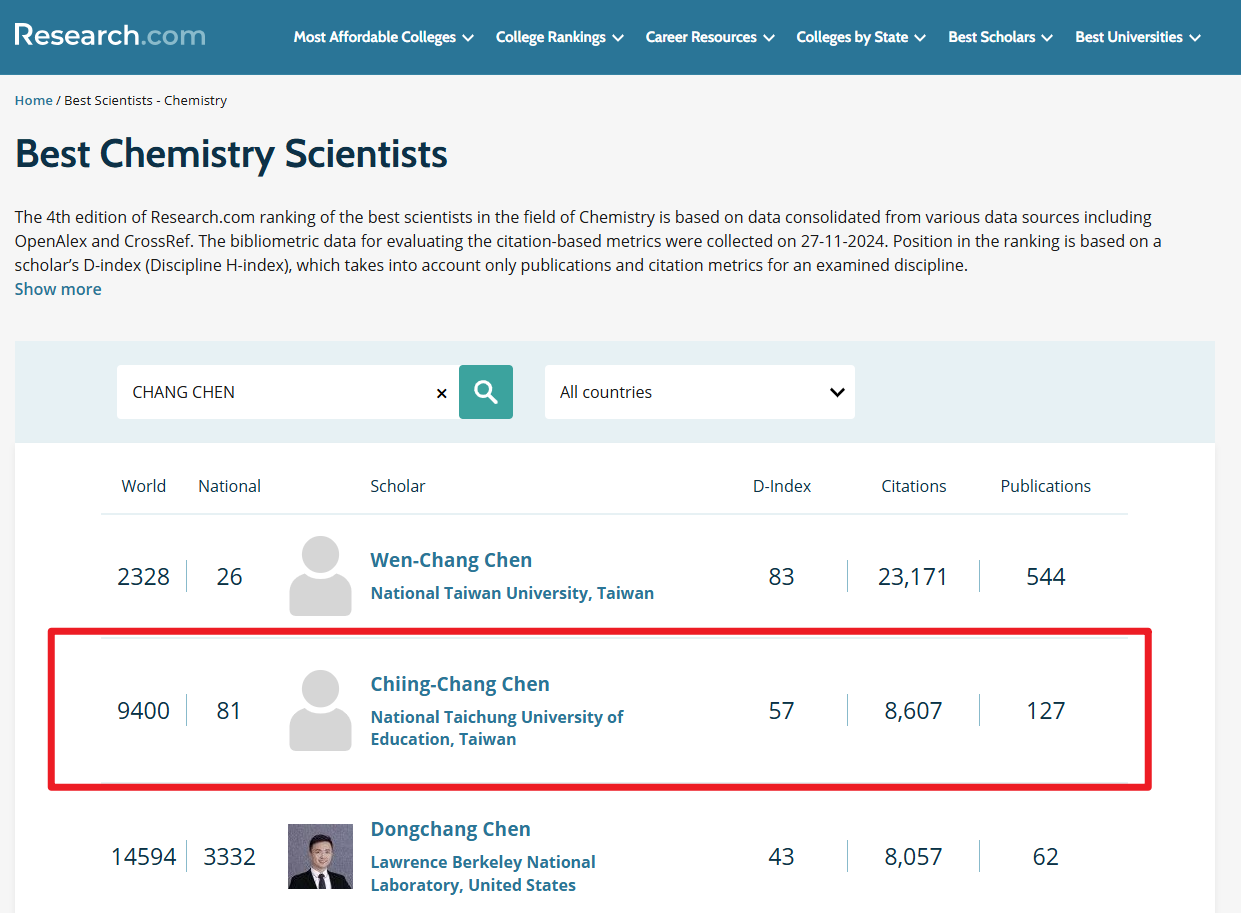The width and height of the screenshot is (1241, 913).
Task: Click D-Index value 83
Action: click(781, 577)
